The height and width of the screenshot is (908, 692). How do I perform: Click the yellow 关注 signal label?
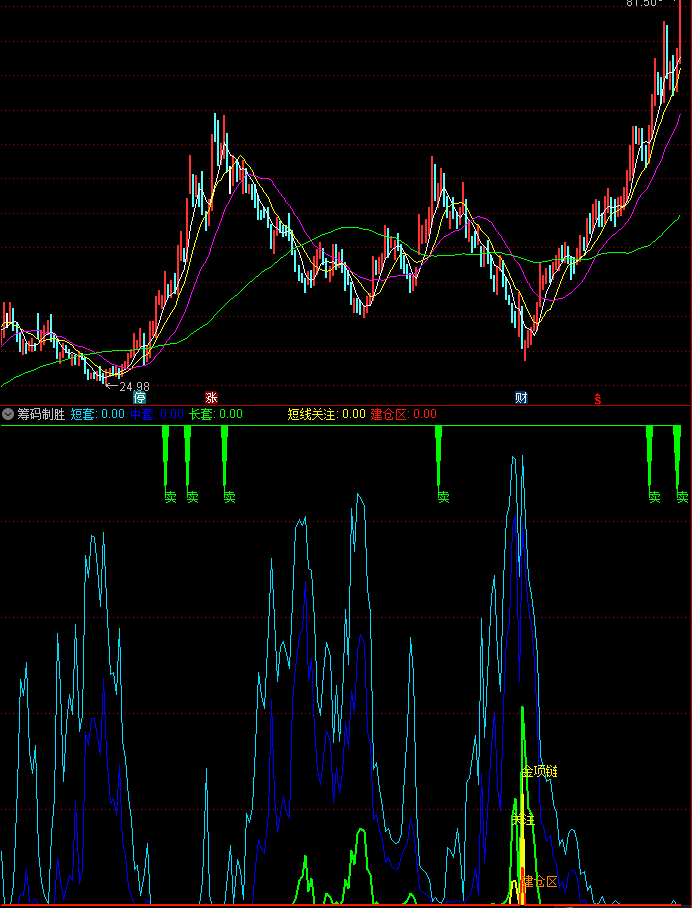[523, 819]
